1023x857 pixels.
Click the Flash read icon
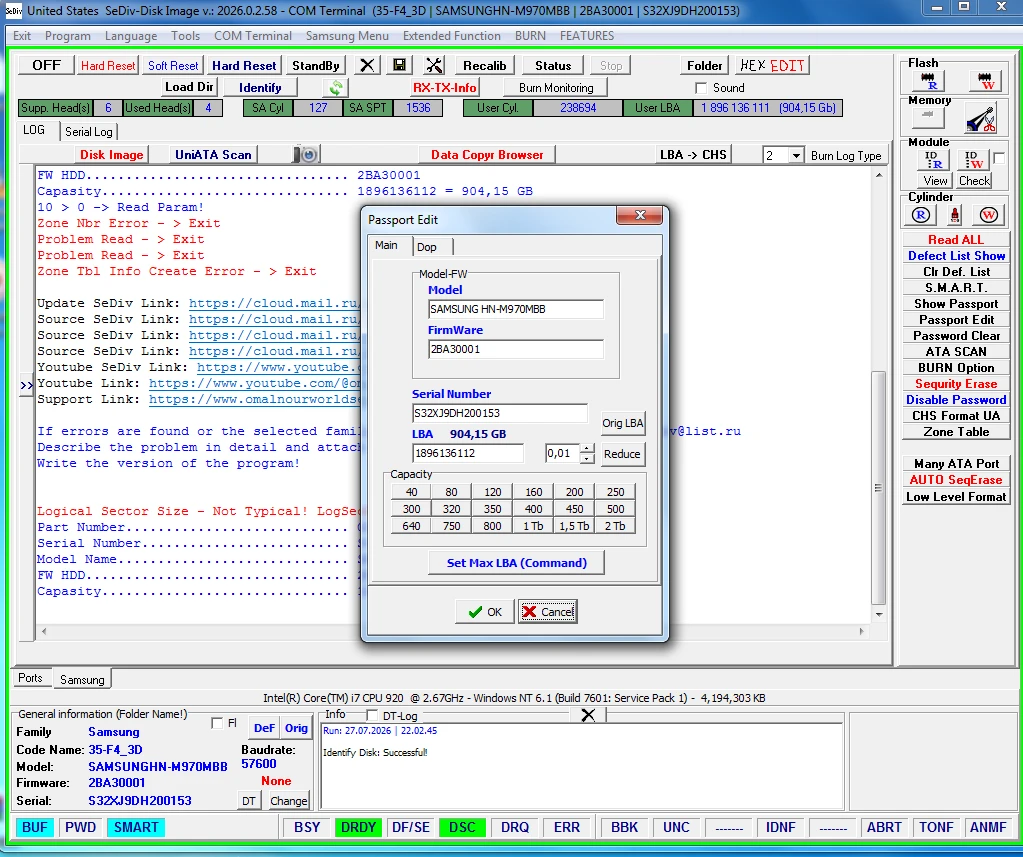click(928, 82)
